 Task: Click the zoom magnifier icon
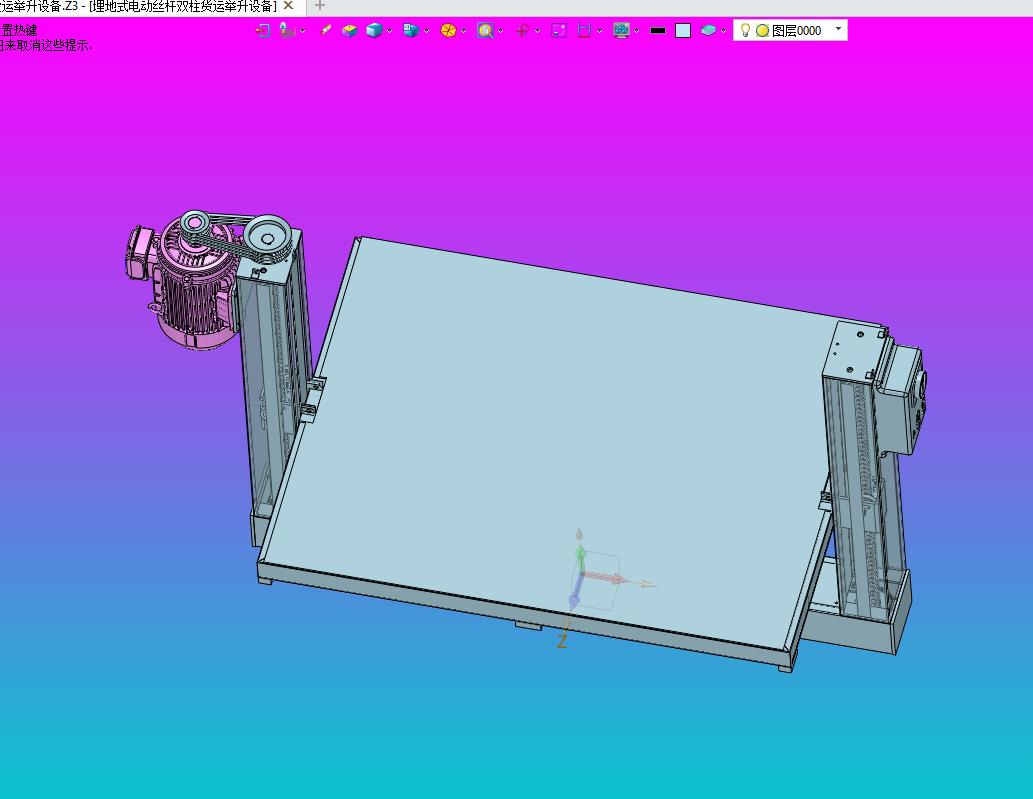coord(486,30)
